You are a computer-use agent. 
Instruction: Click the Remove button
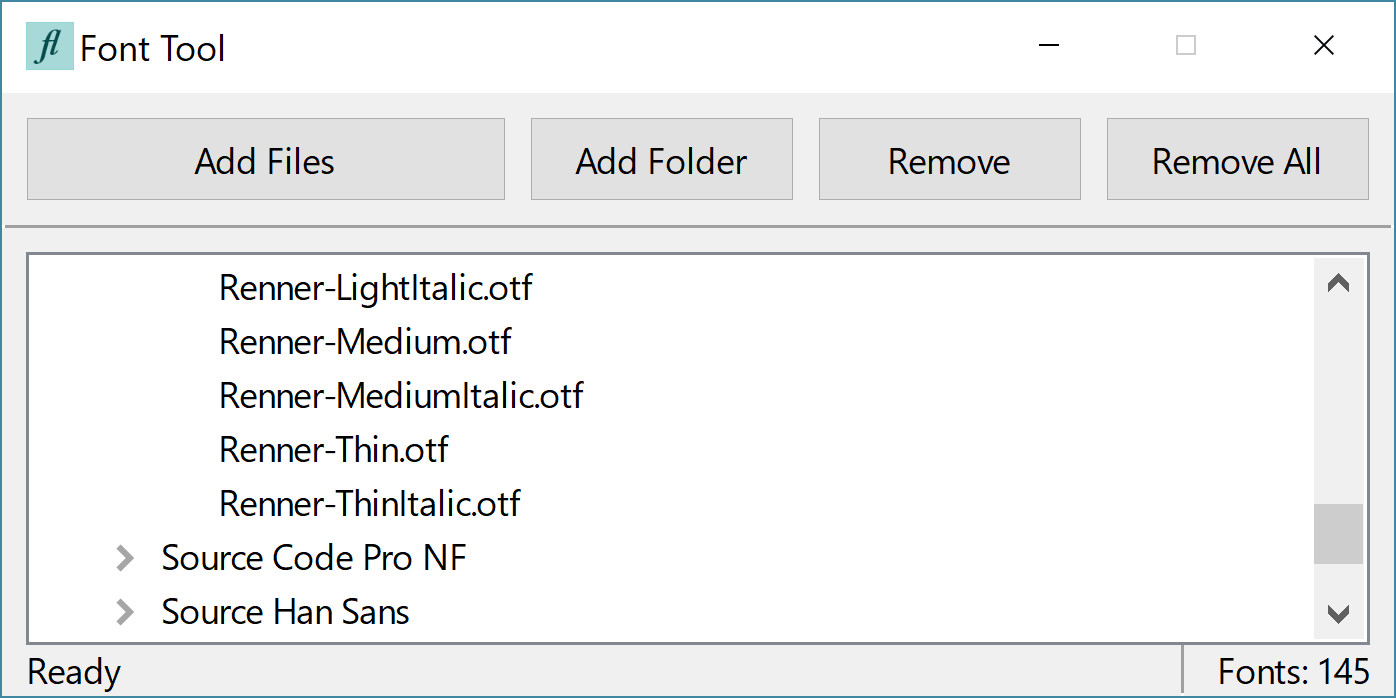coord(950,159)
